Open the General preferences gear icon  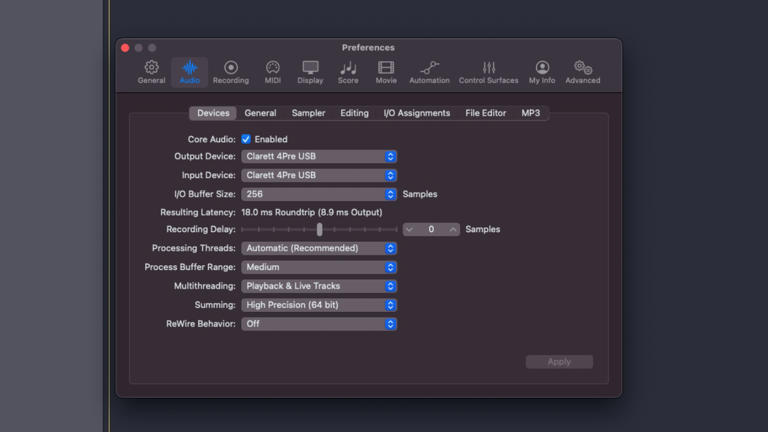[x=152, y=70]
